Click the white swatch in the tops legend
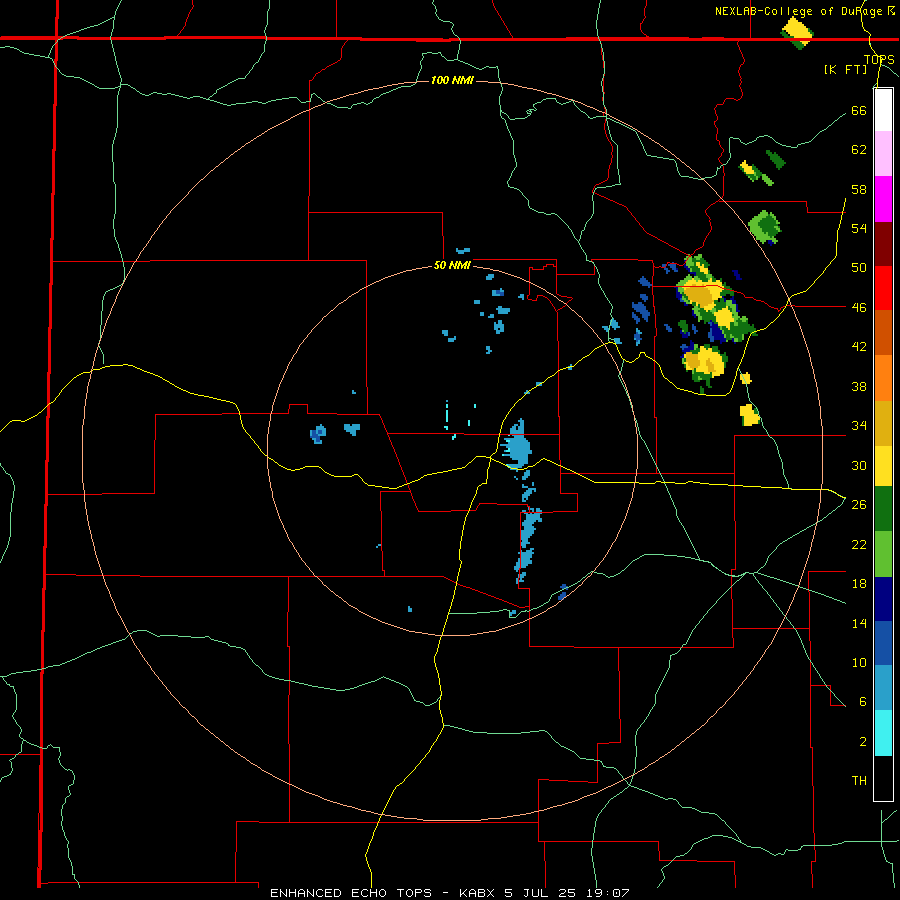Viewport: 900px width, 900px height. (x=883, y=110)
